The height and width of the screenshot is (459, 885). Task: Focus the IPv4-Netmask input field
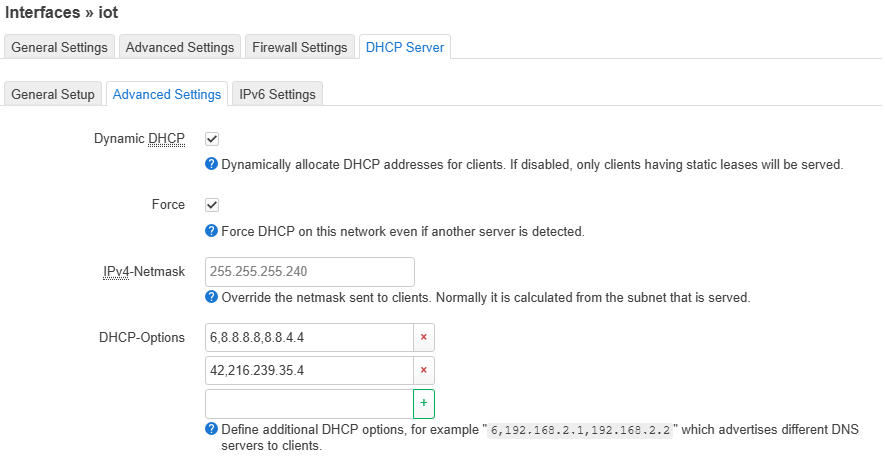pos(310,272)
